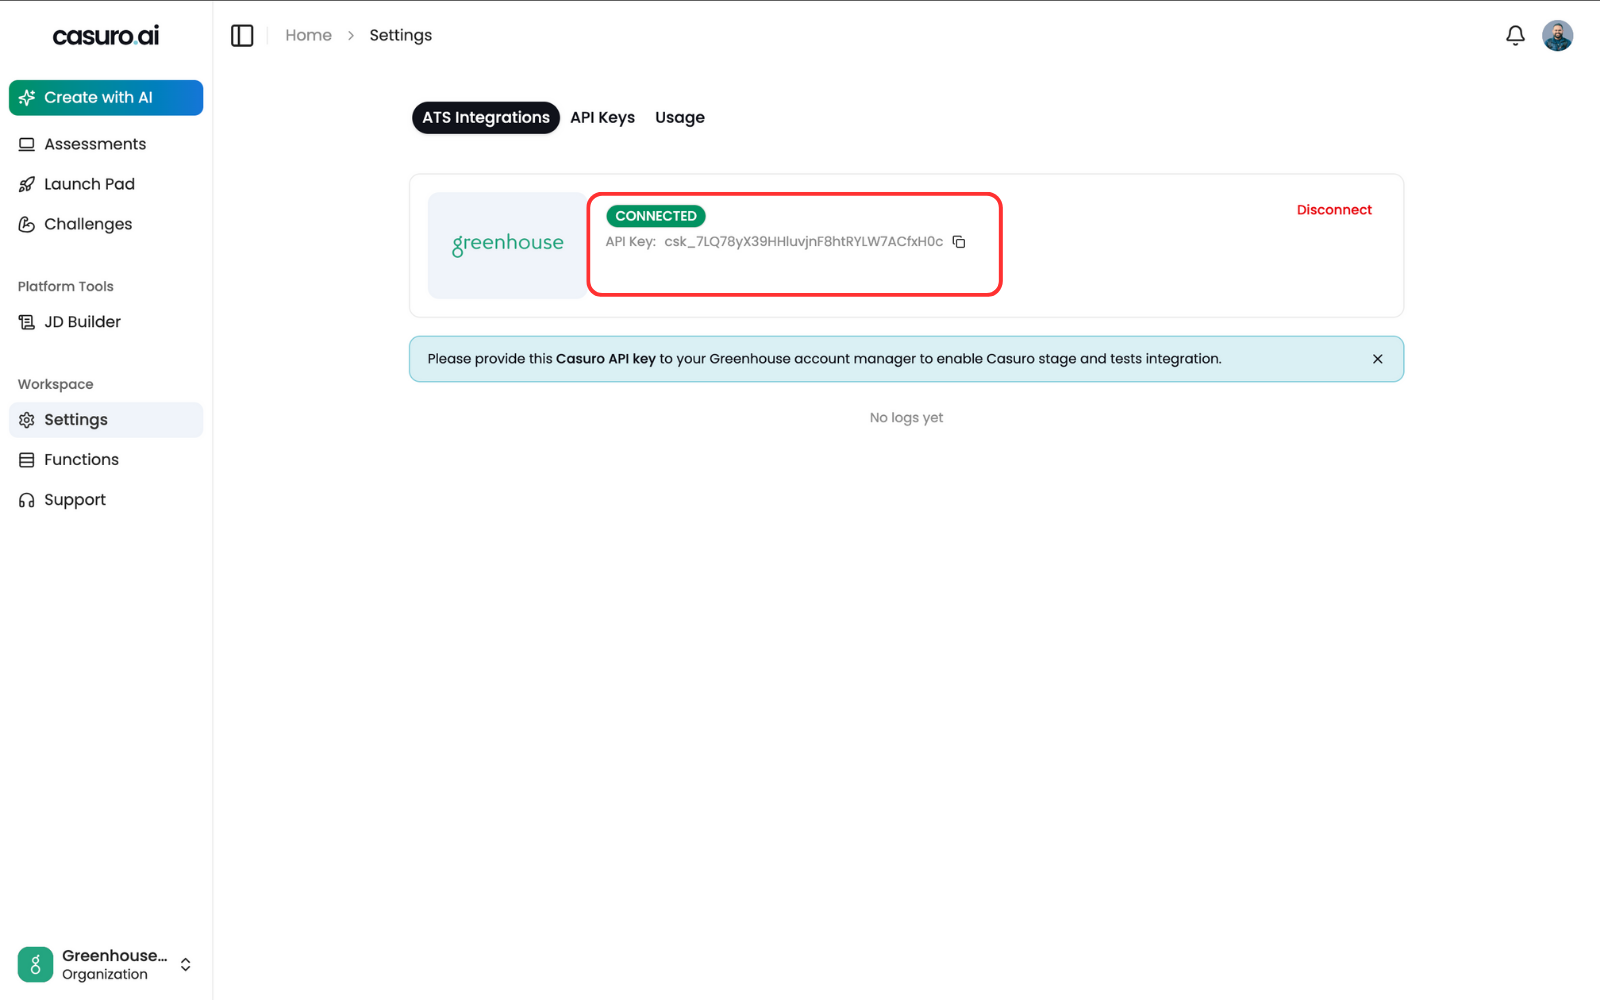
Task: Collapse the left sidebar panel
Action: pyautogui.click(x=242, y=34)
